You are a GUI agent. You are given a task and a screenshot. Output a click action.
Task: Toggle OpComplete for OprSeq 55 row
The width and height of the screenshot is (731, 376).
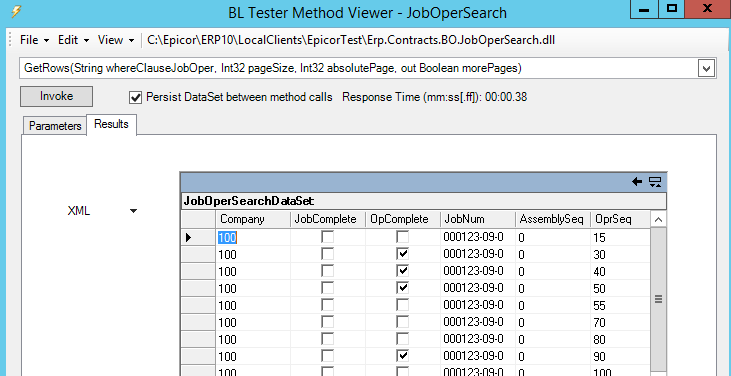click(x=402, y=305)
